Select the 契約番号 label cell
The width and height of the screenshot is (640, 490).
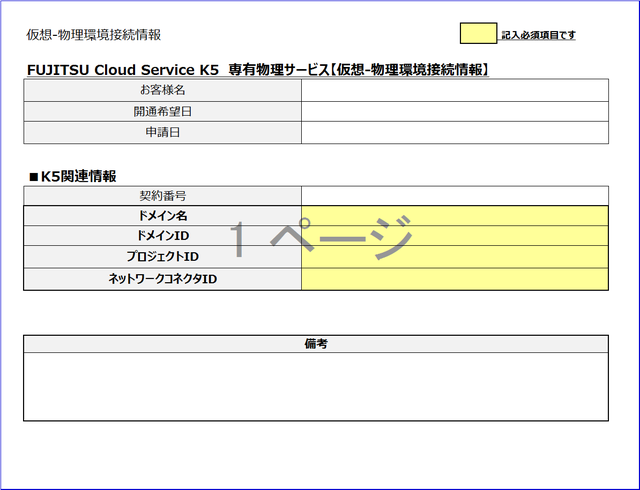pyautogui.click(x=162, y=196)
